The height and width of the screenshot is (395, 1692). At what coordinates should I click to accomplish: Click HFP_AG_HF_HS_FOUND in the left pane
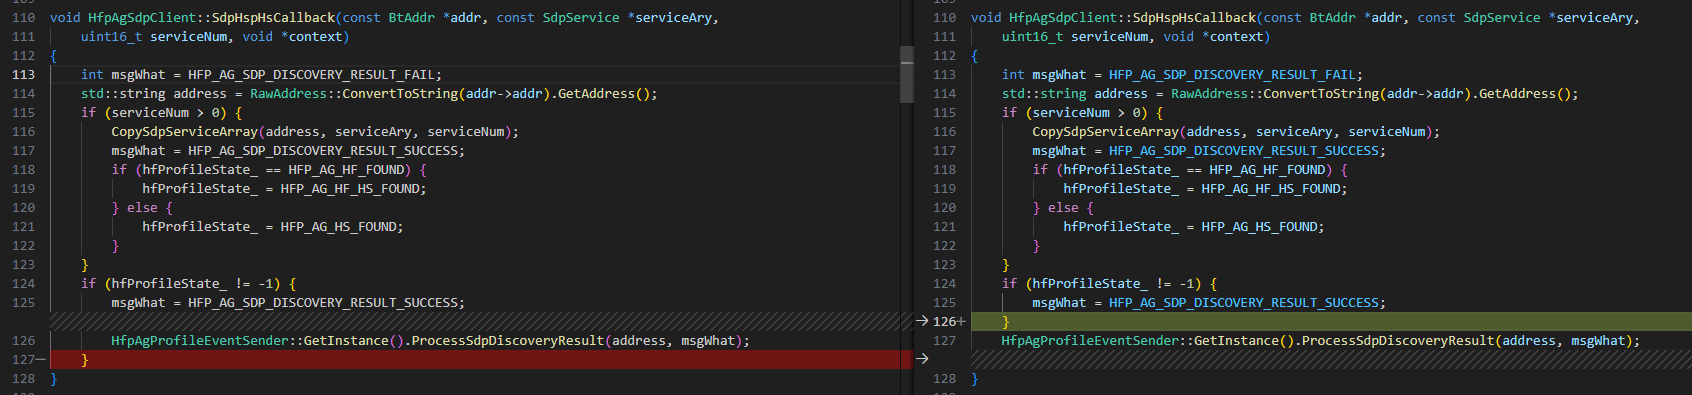coord(350,189)
